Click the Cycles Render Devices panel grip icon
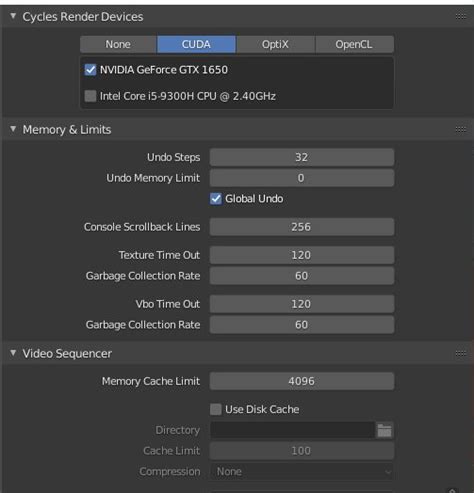Viewport: 474px width, 493px height. pyautogui.click(x=461, y=16)
